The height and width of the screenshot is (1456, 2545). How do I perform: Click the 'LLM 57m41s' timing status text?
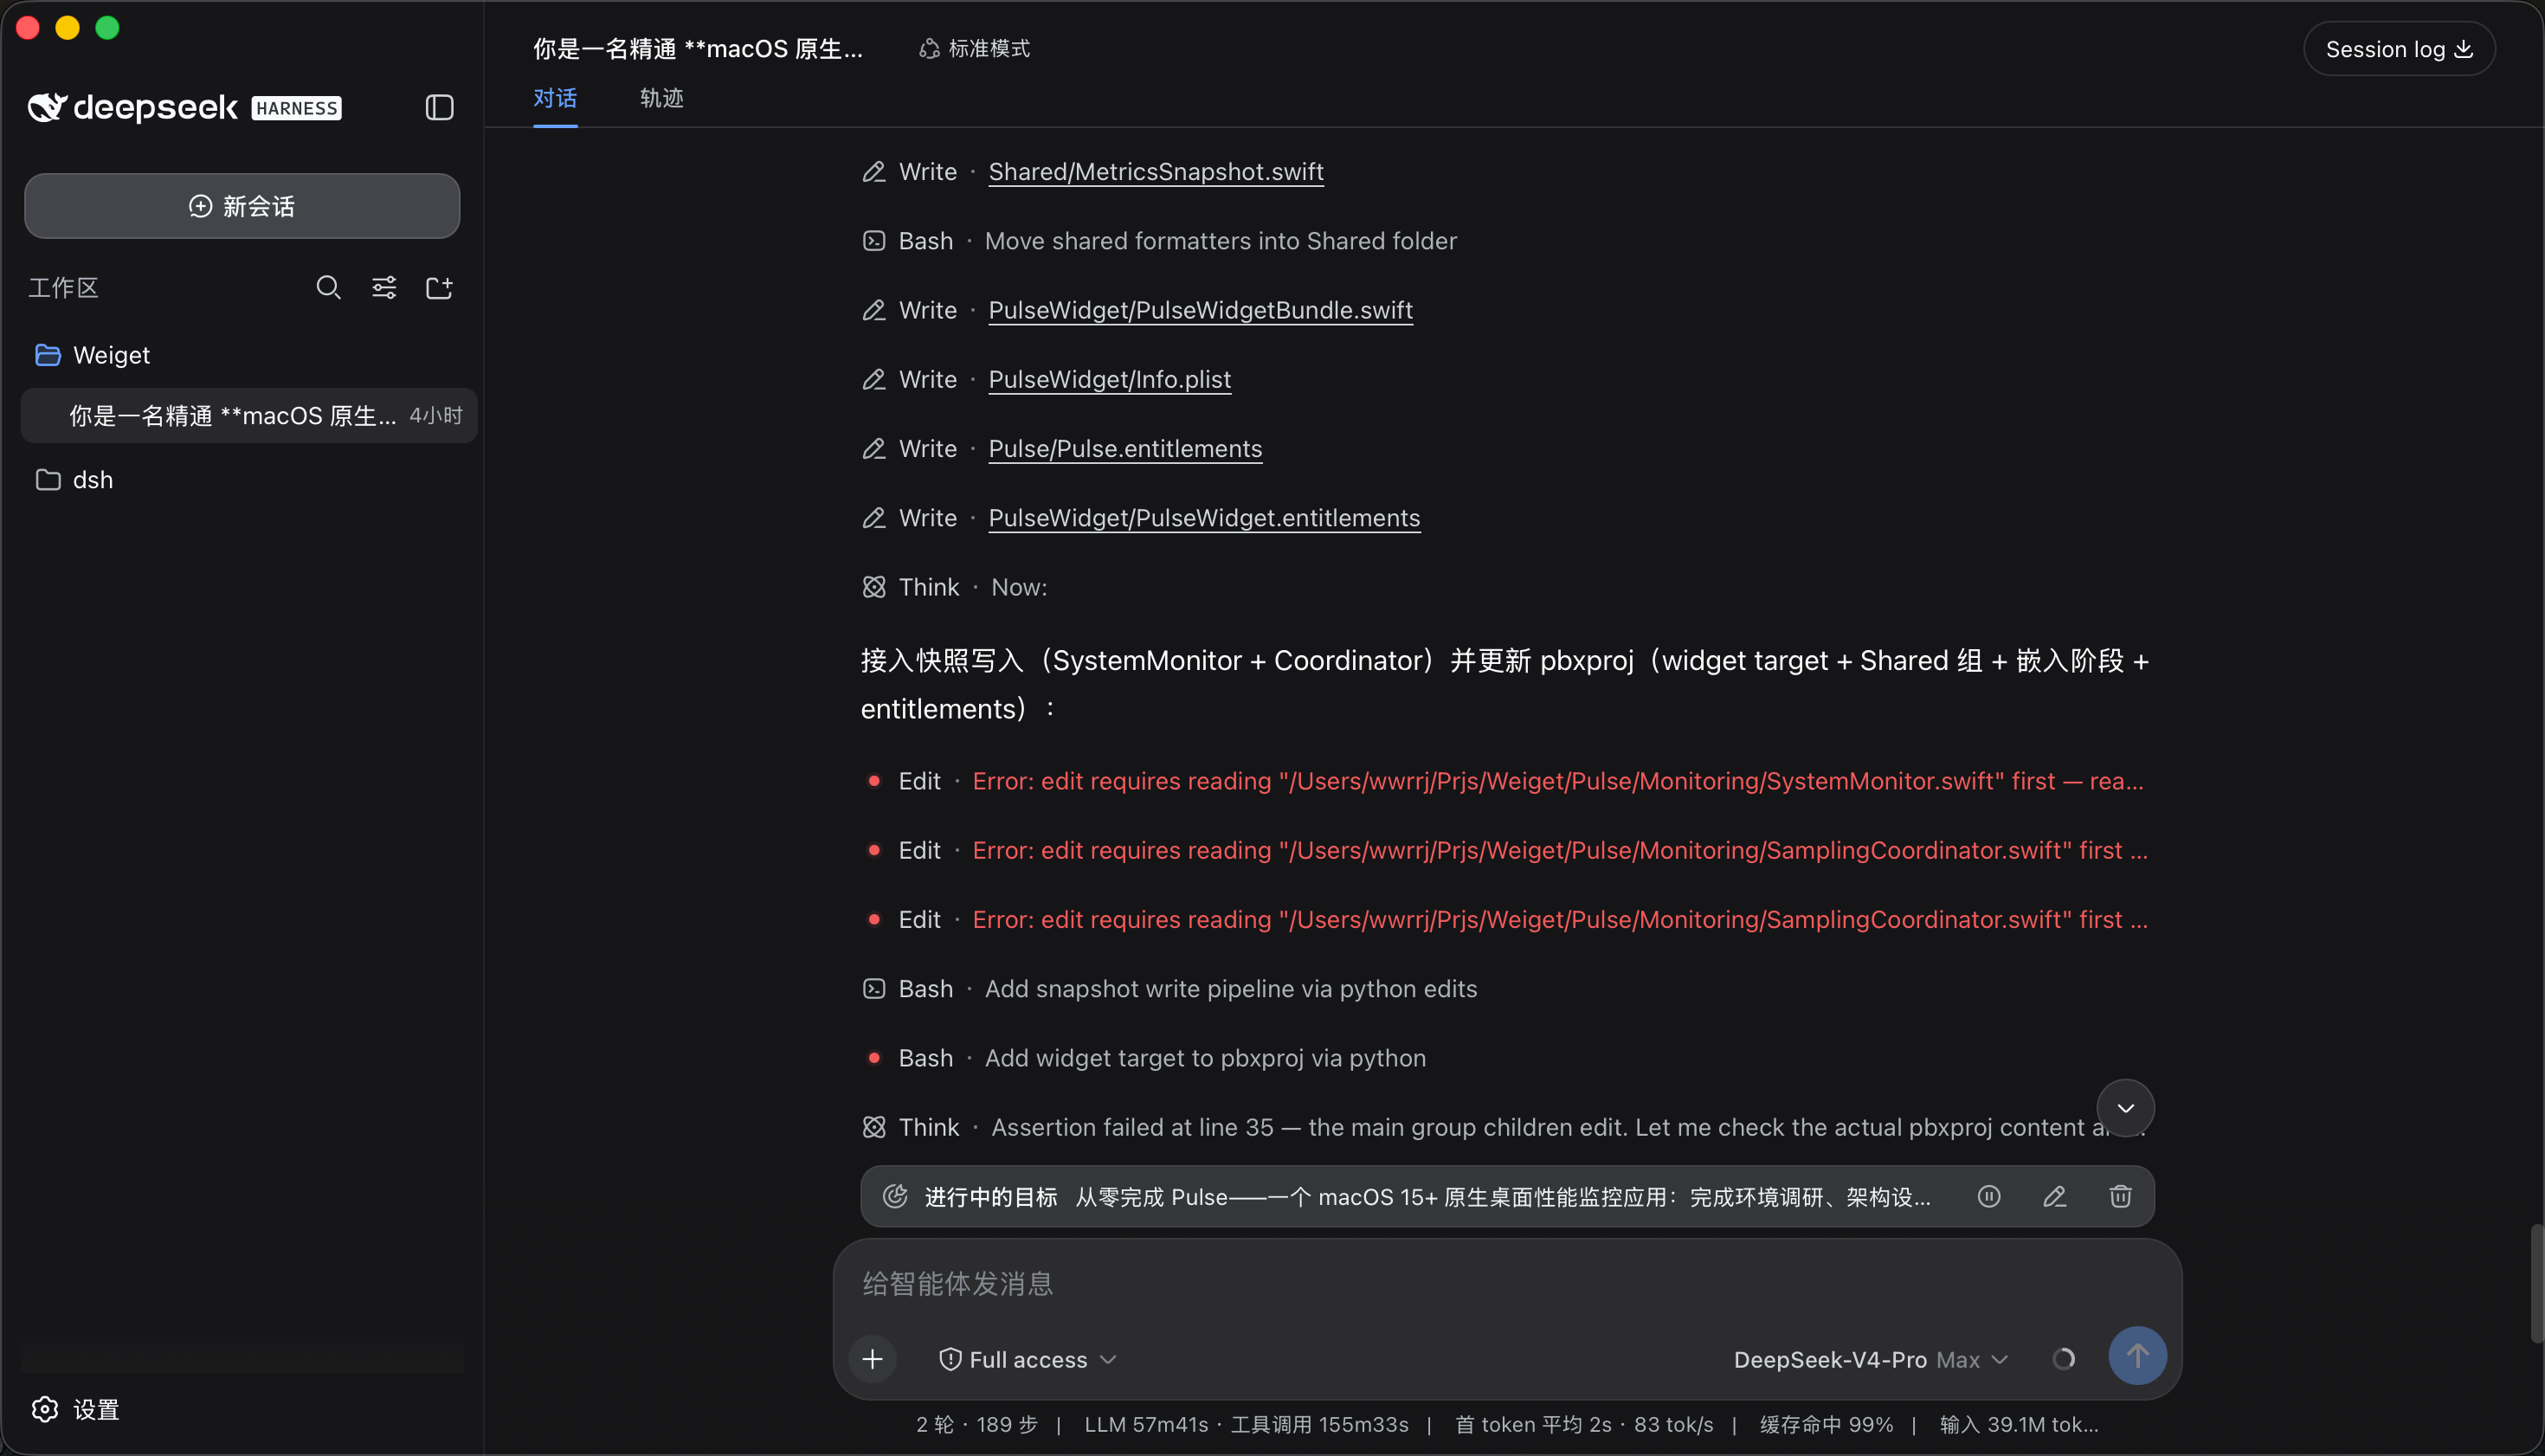pyautogui.click(x=1146, y=1424)
